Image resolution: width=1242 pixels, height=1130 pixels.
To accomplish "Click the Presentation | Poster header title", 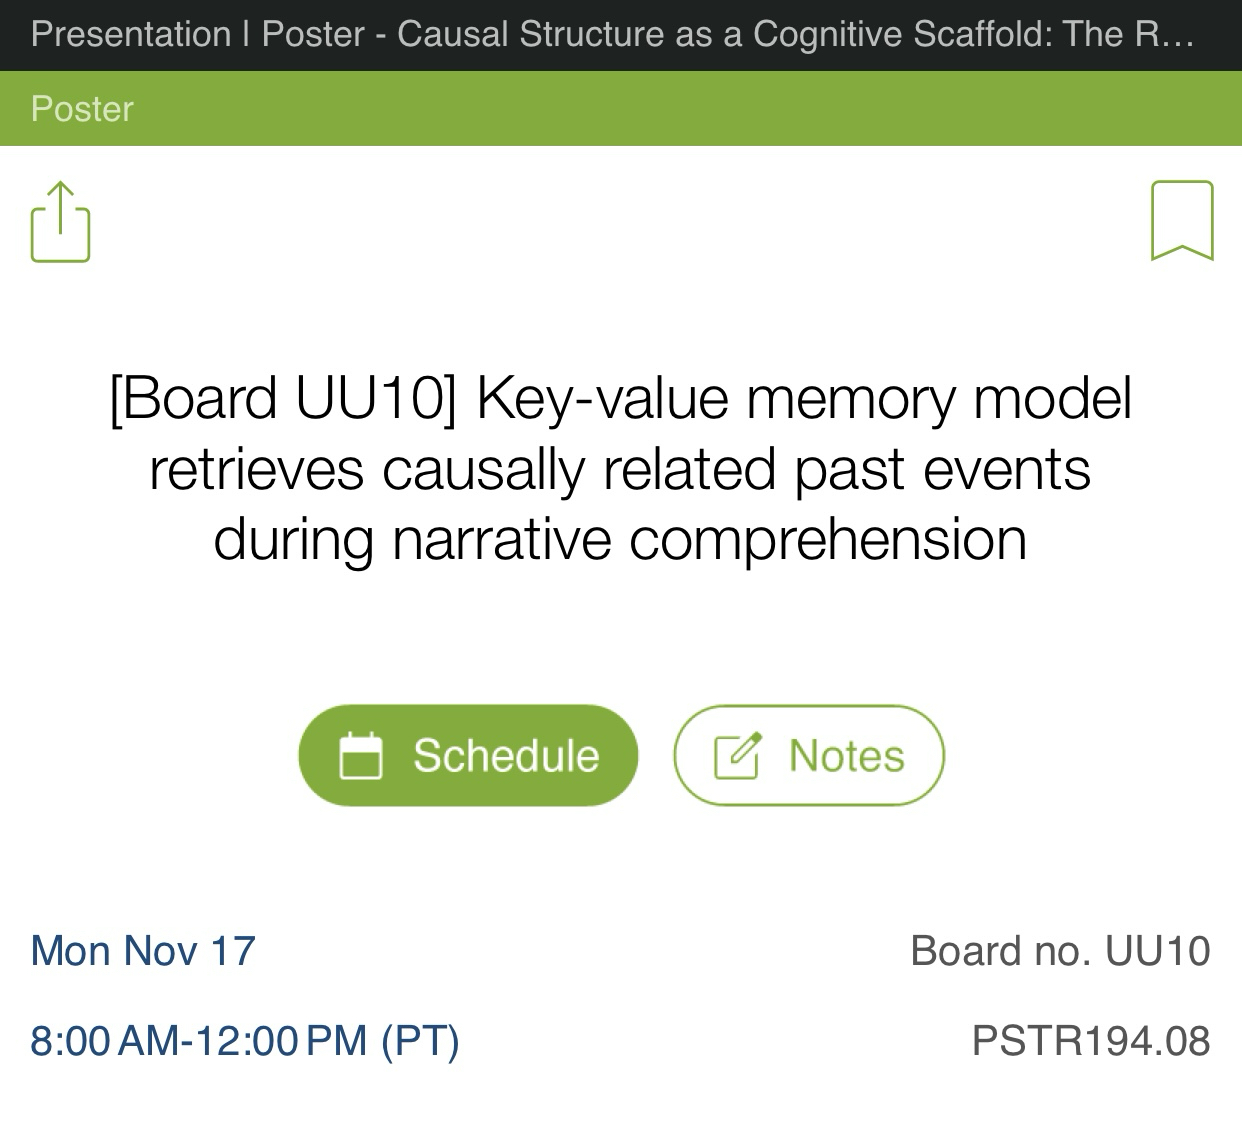I will (x=198, y=35).
